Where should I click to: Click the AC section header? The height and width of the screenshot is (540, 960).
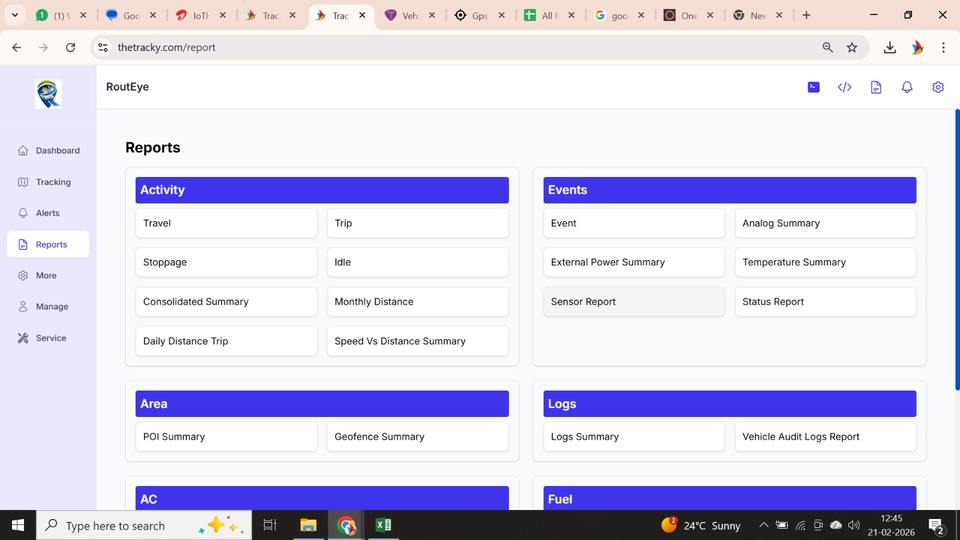[x=322, y=498]
